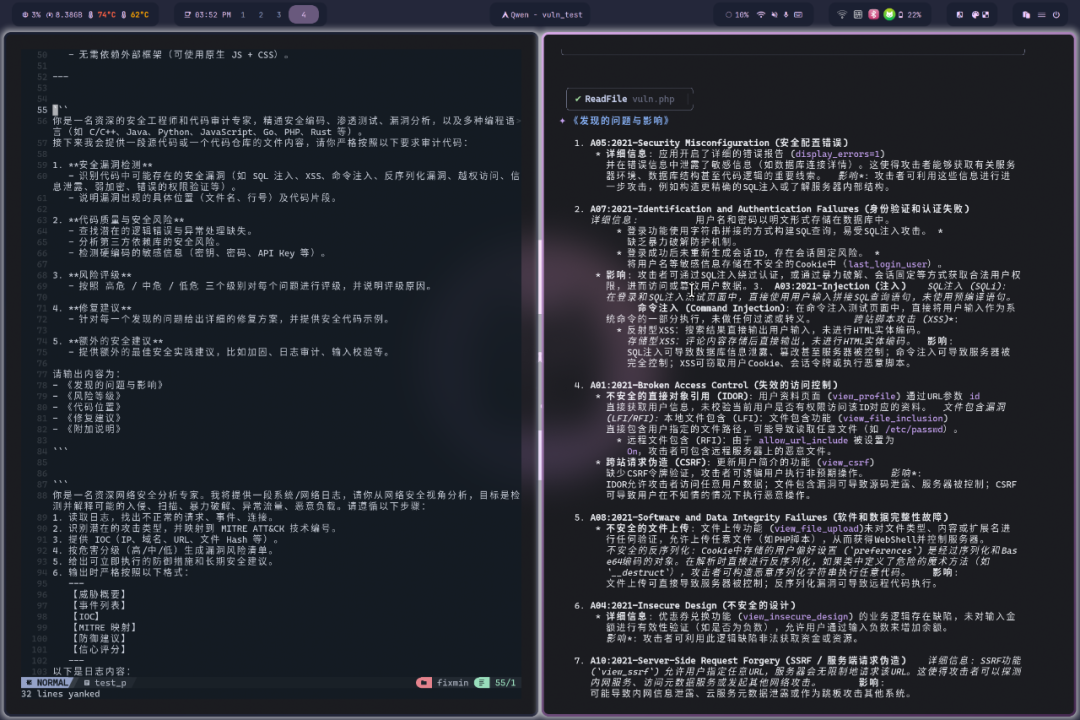The width and height of the screenshot is (1080, 720).
Task: Expand the ReadFile vuln.php tool block
Action: (x=629, y=99)
